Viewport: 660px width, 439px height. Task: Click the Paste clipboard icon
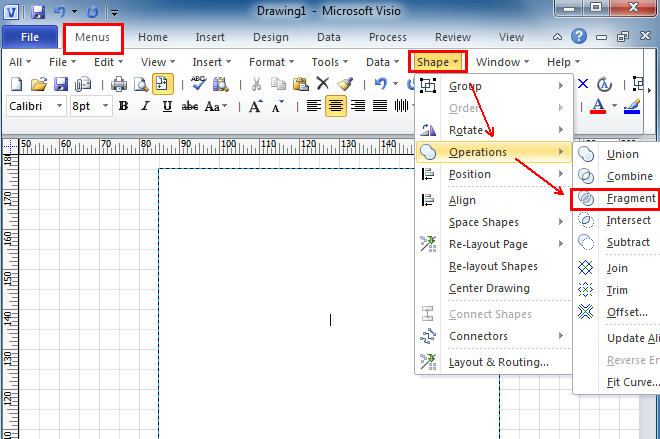coord(301,84)
